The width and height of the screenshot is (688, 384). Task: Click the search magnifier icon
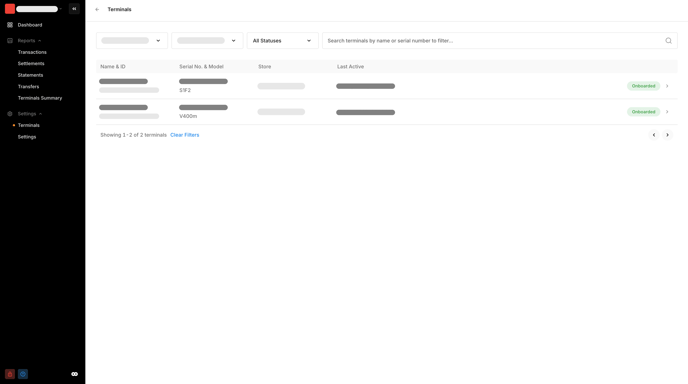668,41
